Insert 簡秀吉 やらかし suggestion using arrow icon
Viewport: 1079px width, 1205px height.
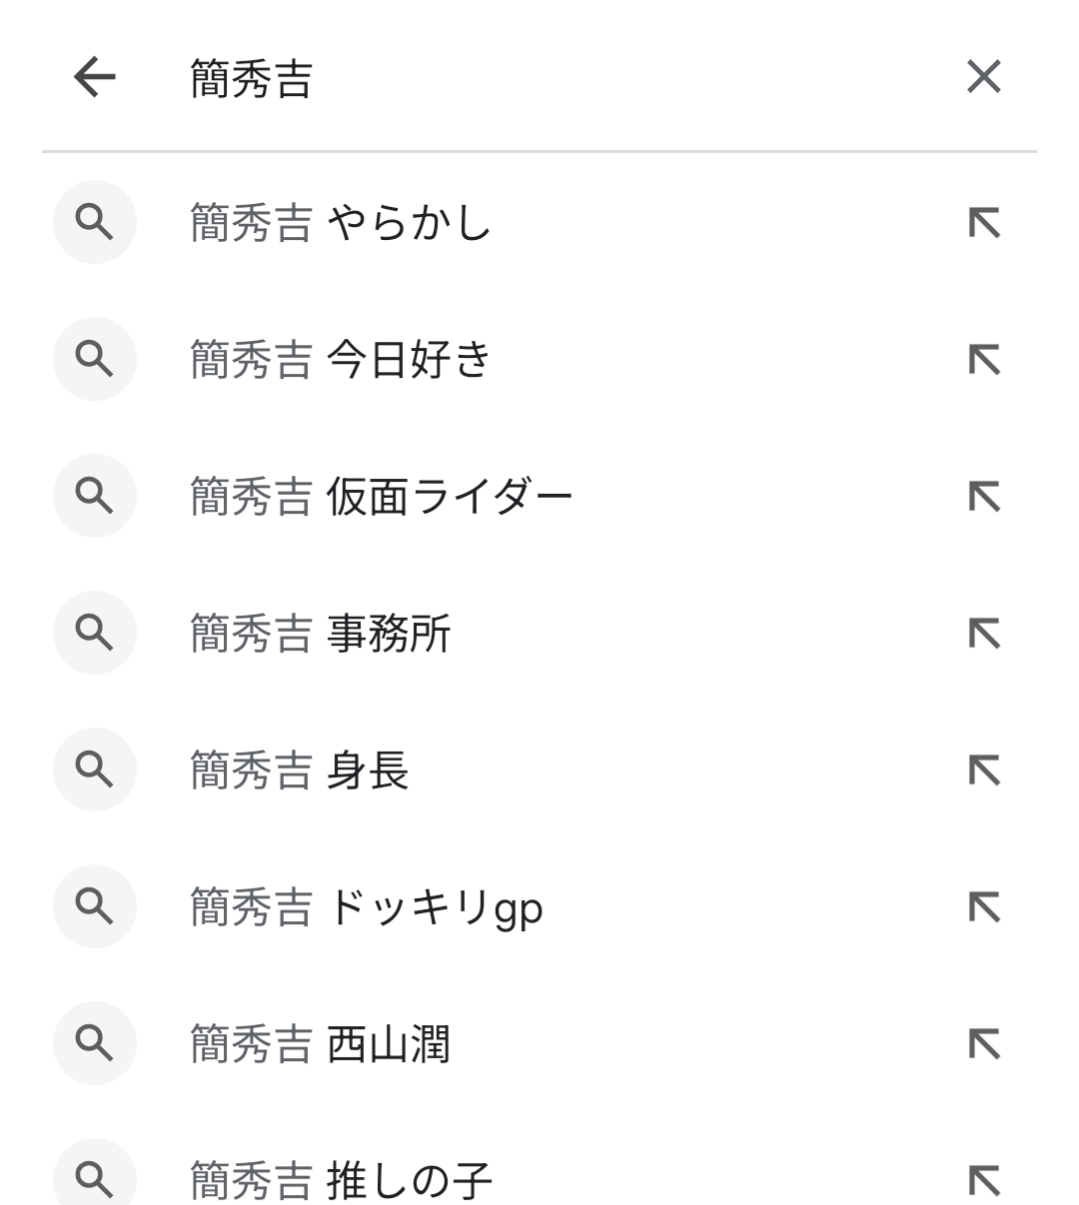984,223
